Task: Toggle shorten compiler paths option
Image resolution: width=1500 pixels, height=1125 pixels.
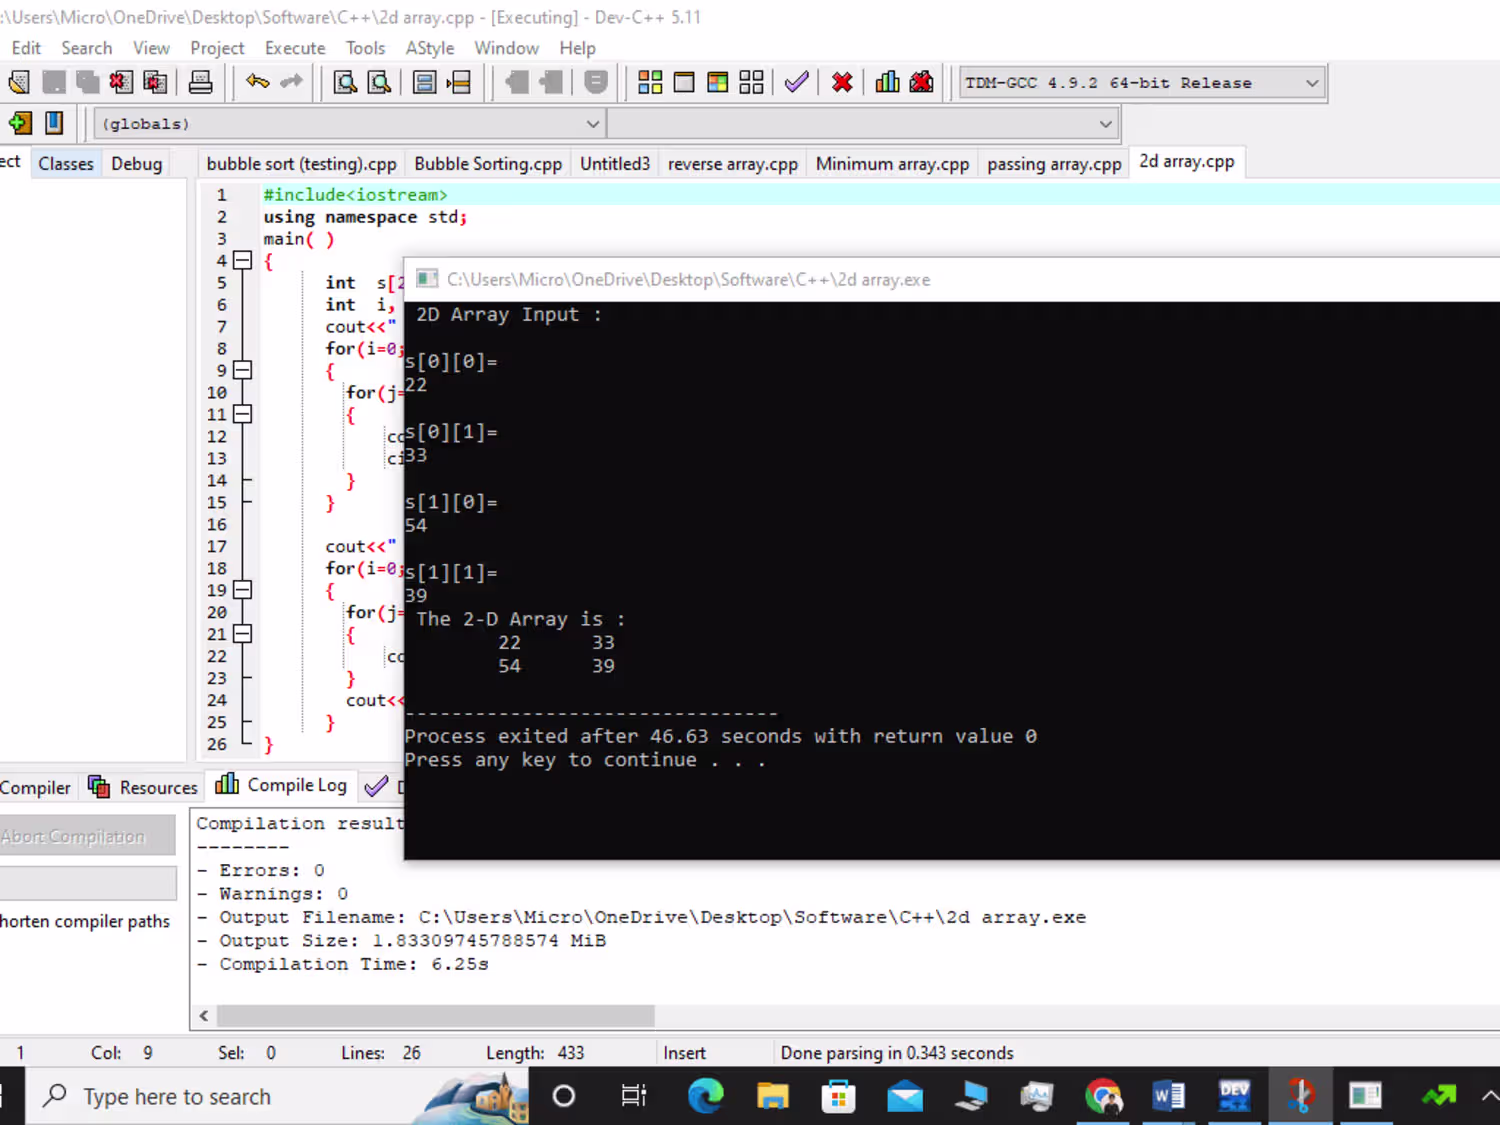Action: 86,921
